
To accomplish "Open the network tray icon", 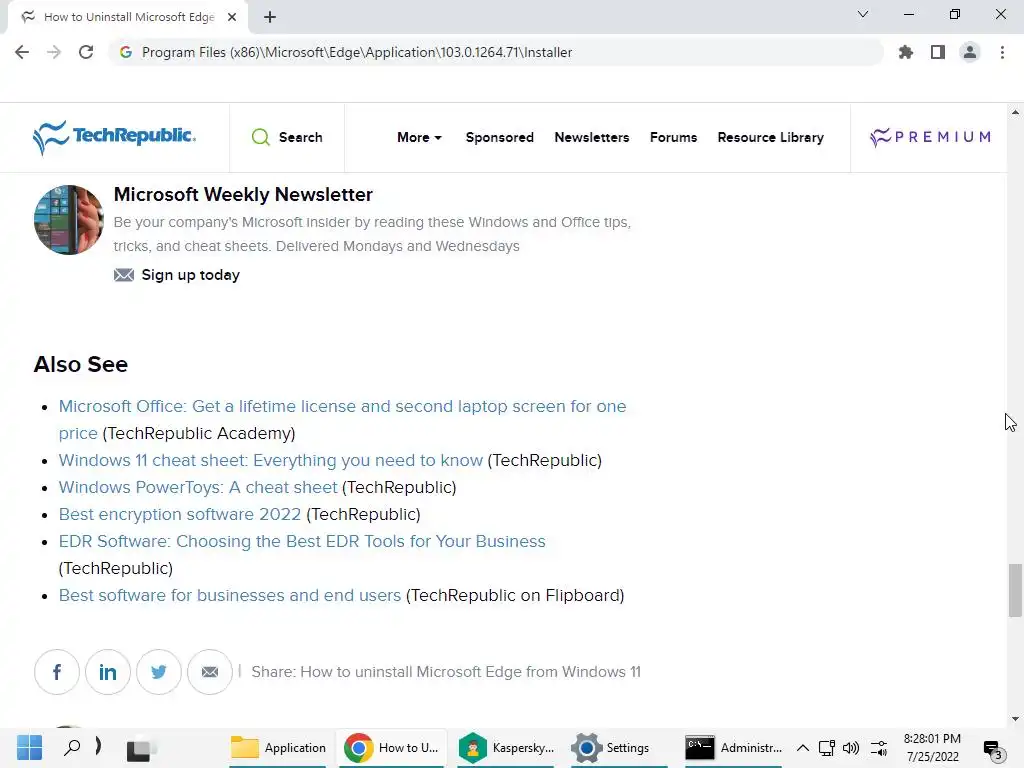I will 827,748.
